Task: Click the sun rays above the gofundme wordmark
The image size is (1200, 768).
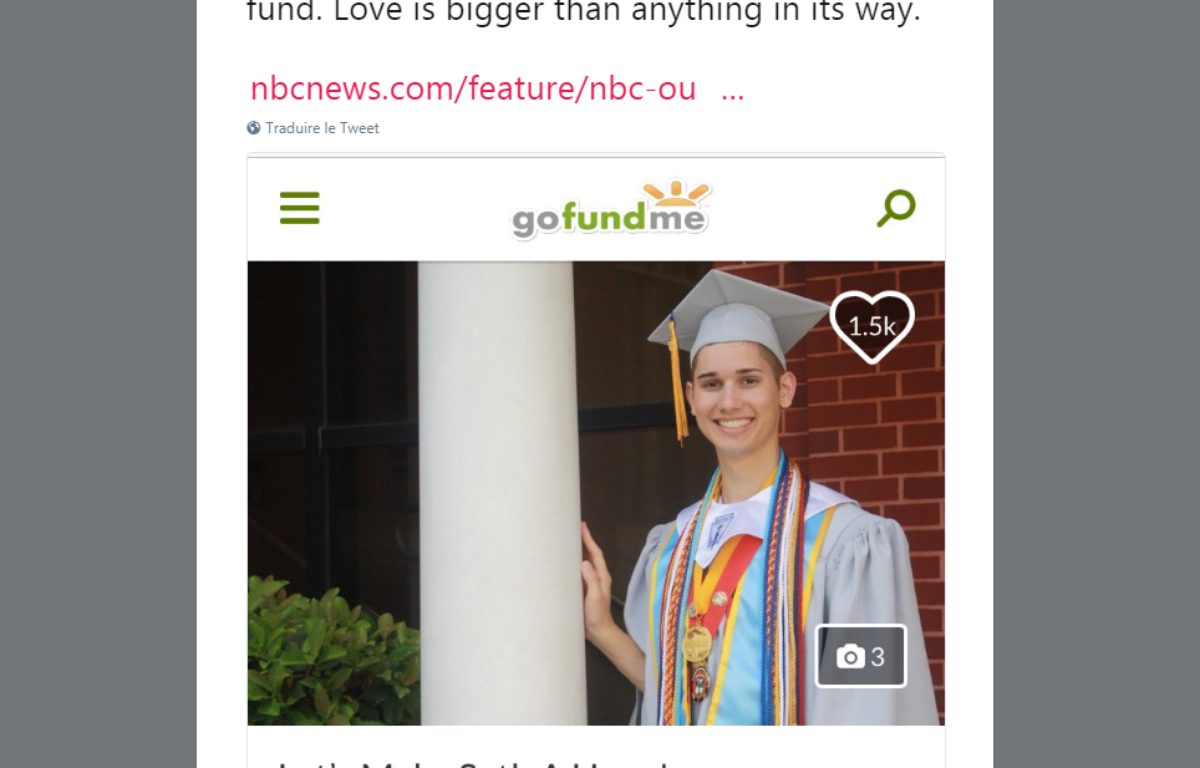Action: [x=676, y=192]
